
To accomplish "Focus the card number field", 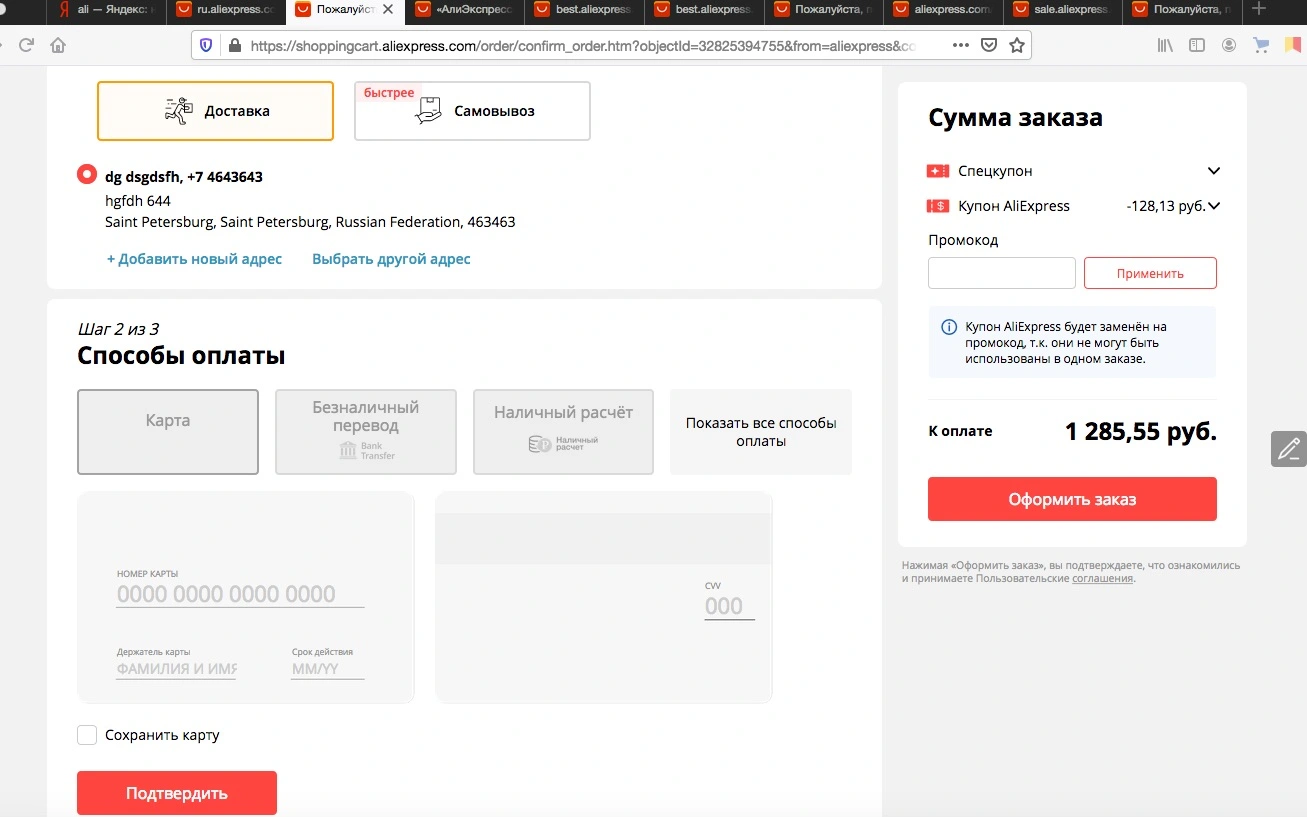I will point(240,594).
